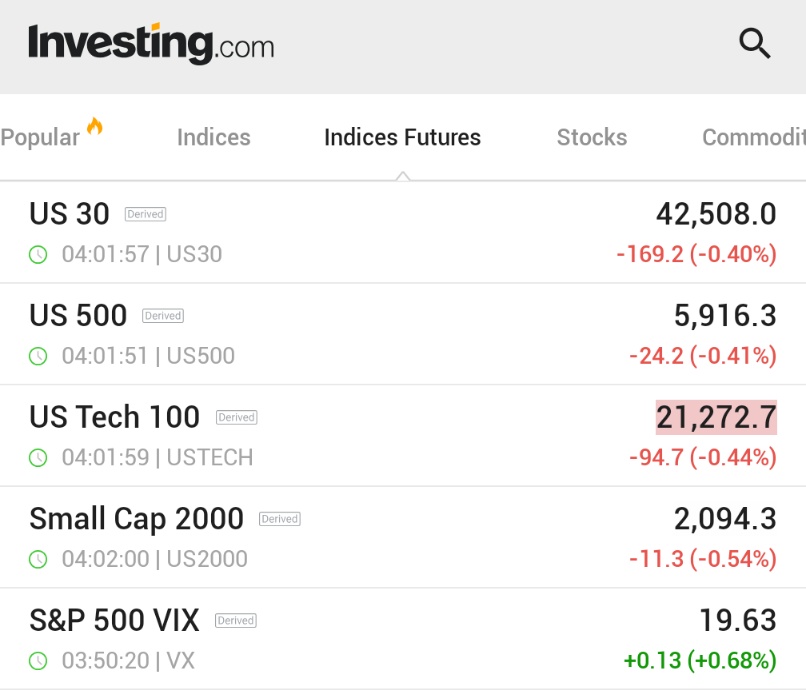Click the flame icon beside Popular
The image size is (806, 692).
(x=95, y=126)
